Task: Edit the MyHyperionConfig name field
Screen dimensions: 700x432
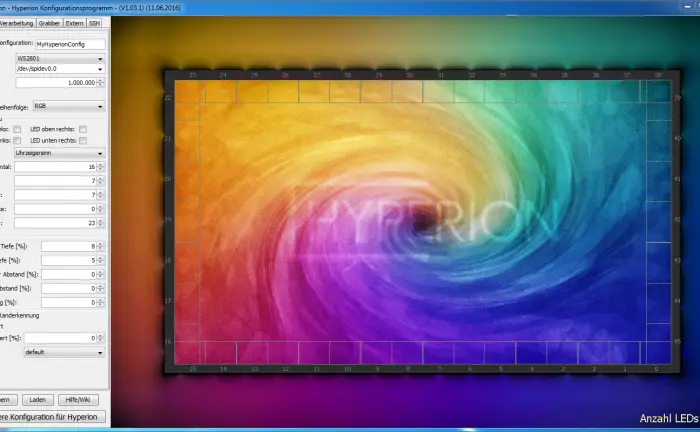Action: click(70, 44)
